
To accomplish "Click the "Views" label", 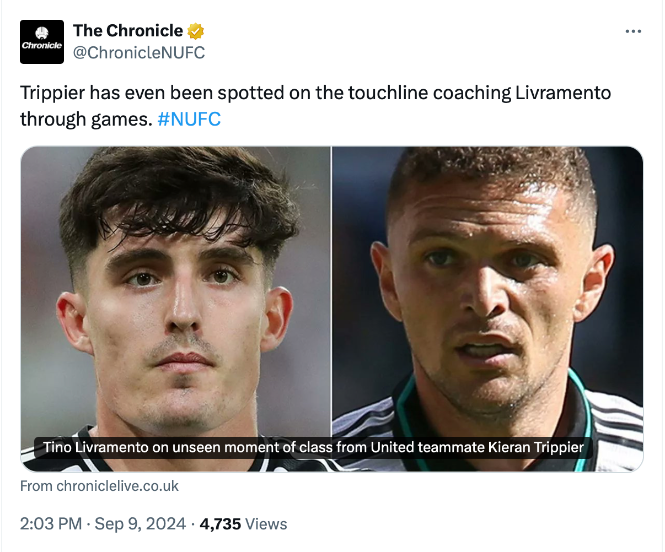I will [266, 523].
